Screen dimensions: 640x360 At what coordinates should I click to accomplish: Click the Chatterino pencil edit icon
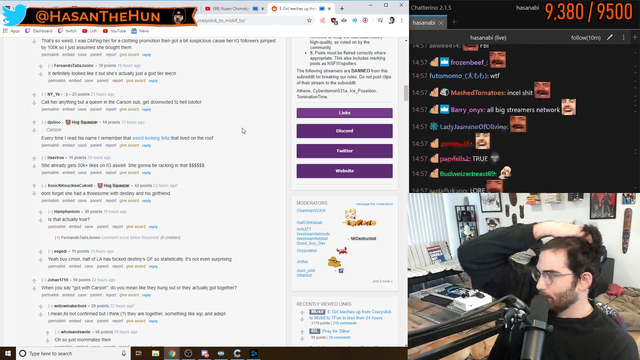(610, 38)
